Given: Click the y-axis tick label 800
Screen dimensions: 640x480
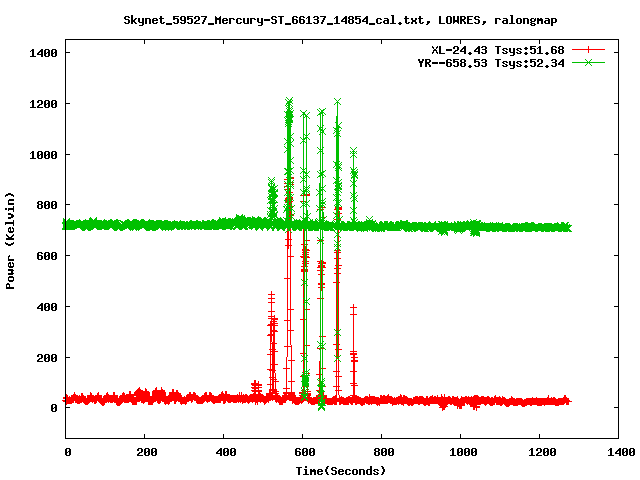Looking at the screenshot, I should pos(47,205).
